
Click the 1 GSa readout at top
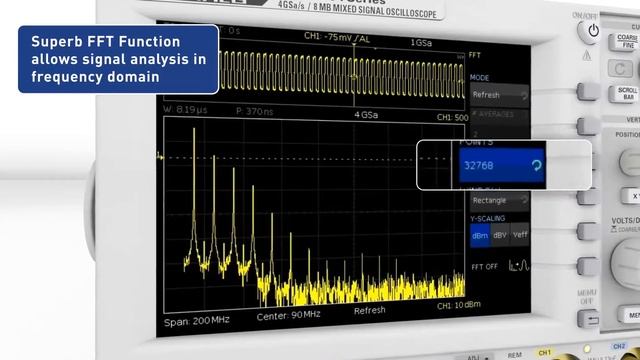pos(421,43)
